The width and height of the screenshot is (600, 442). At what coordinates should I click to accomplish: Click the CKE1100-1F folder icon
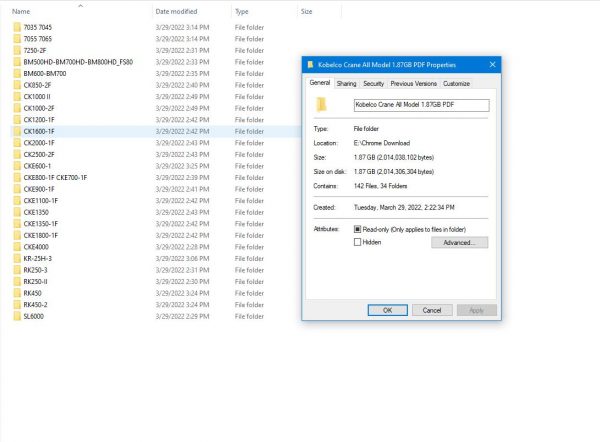click(x=17, y=201)
